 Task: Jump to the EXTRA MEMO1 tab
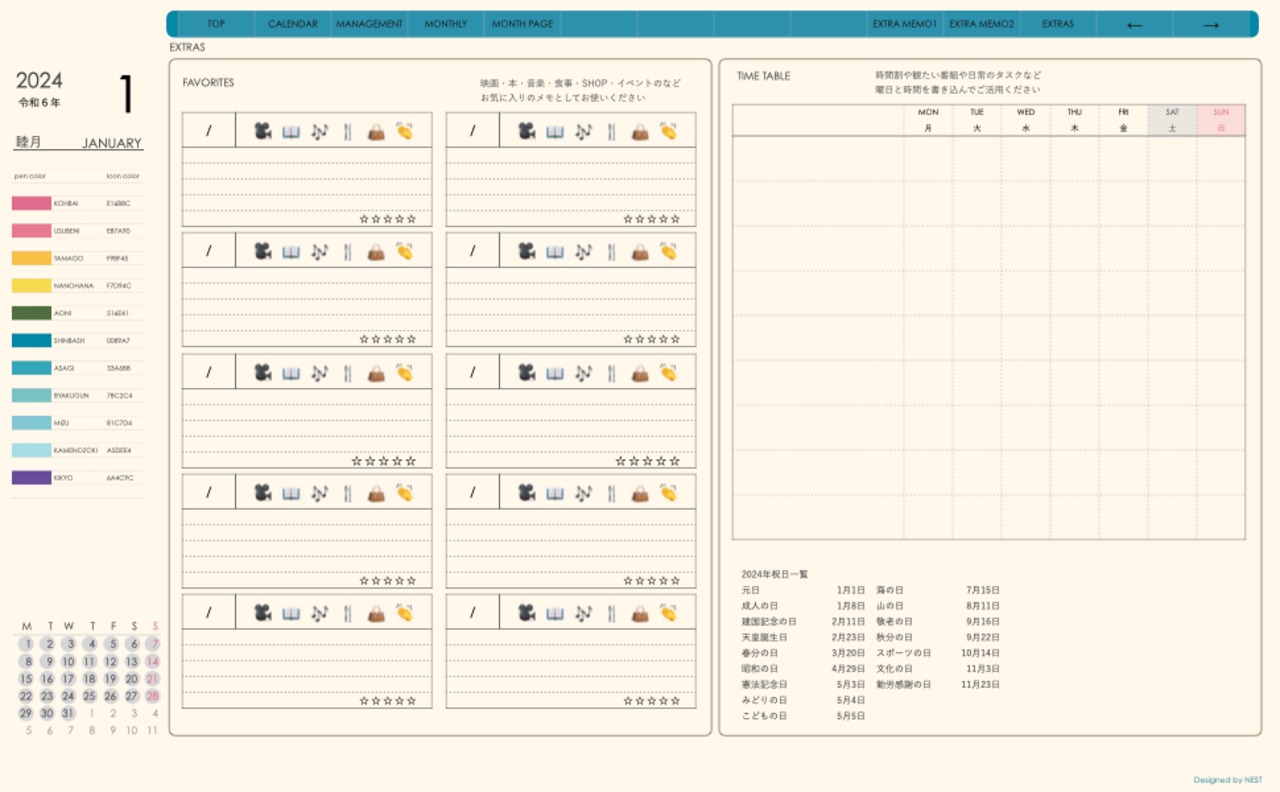[905, 24]
